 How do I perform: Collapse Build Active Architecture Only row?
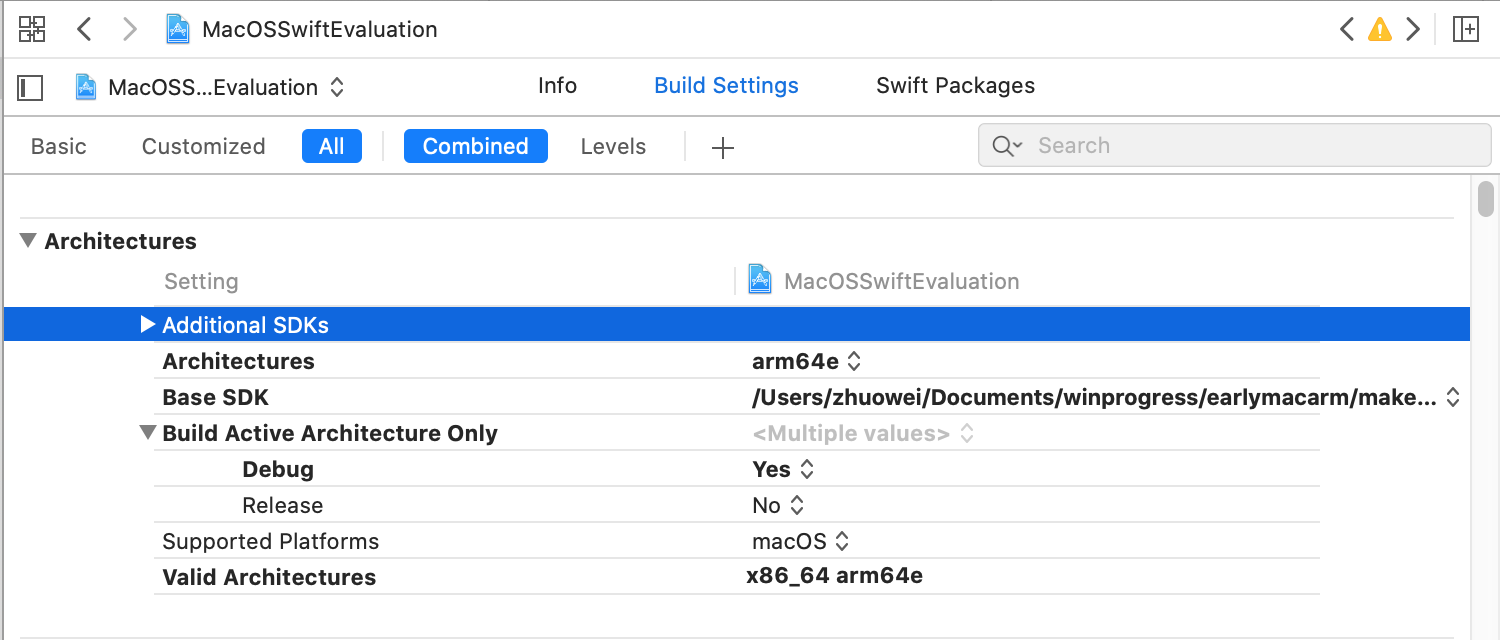(x=148, y=433)
